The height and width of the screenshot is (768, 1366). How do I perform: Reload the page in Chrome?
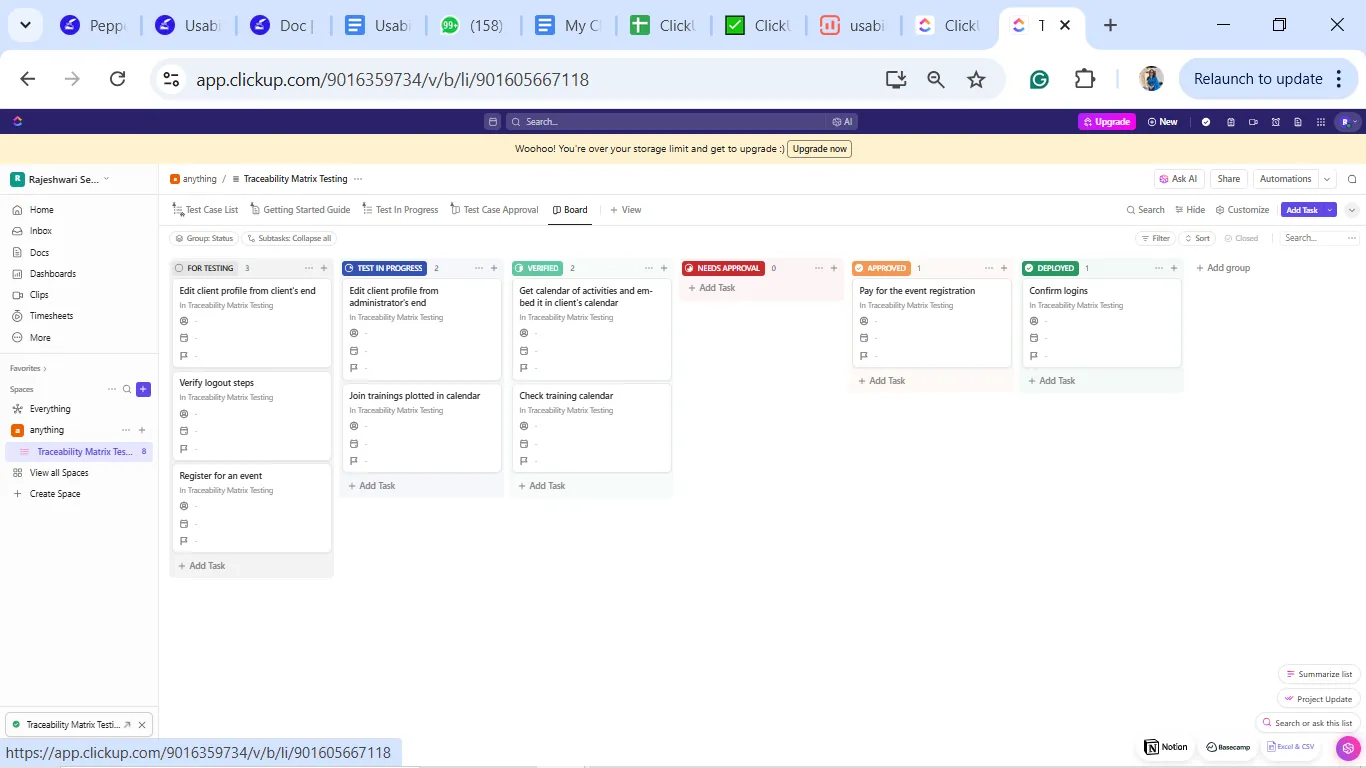pyautogui.click(x=117, y=79)
